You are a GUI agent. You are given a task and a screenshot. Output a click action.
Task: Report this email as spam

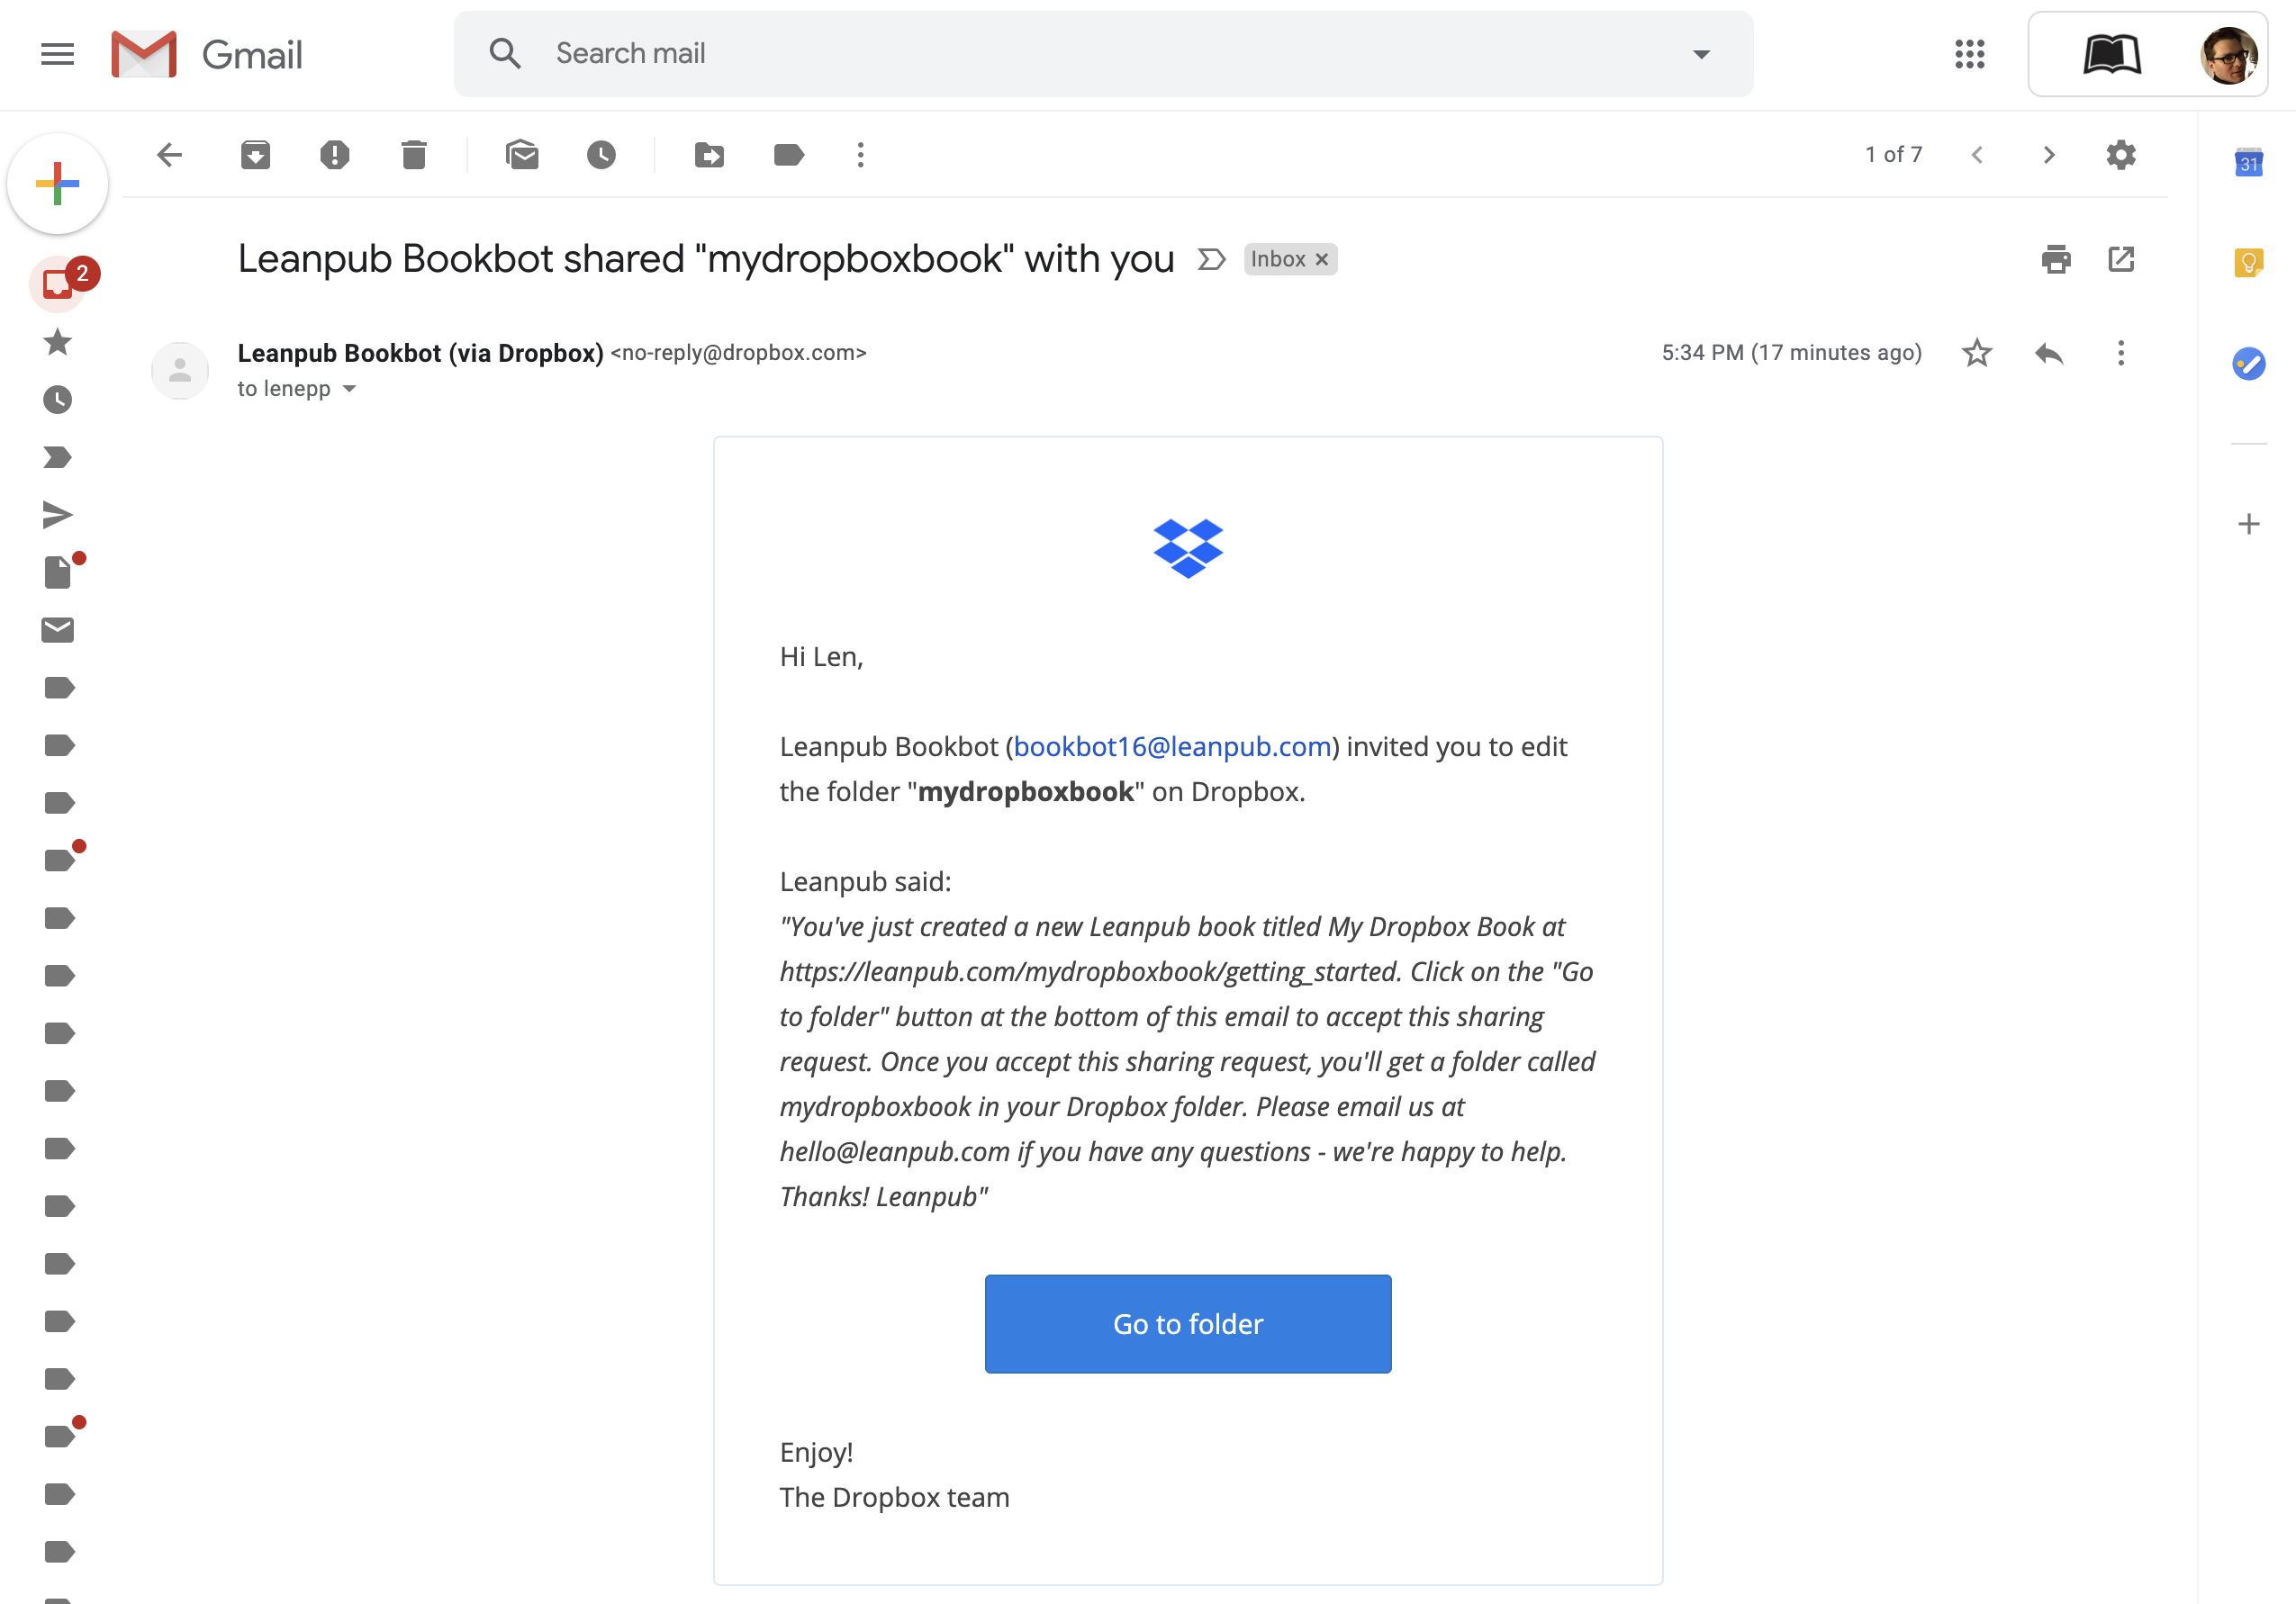pyautogui.click(x=334, y=155)
